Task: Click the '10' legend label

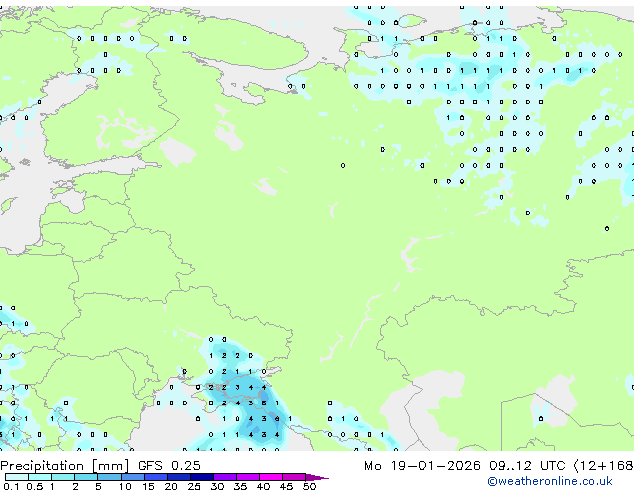Action: point(125,486)
